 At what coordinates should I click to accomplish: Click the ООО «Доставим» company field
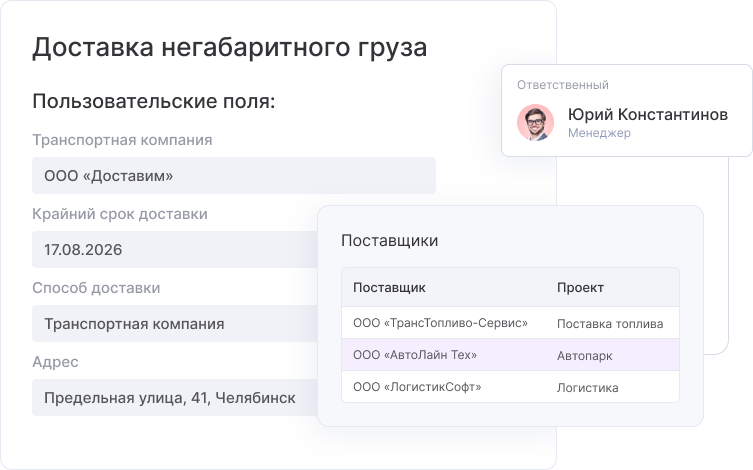click(233, 176)
